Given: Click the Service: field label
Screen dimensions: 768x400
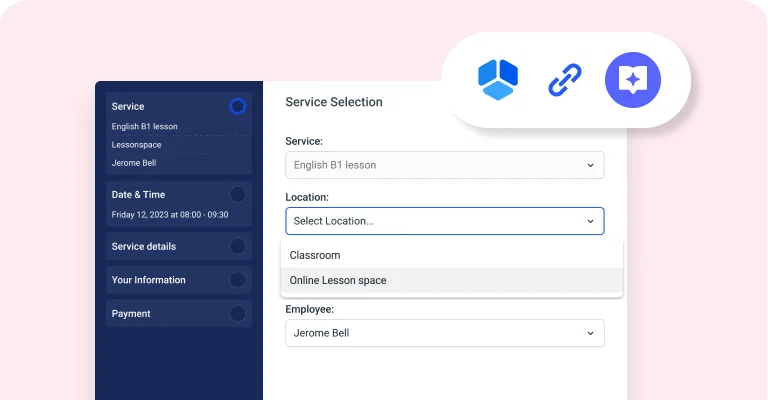Looking at the screenshot, I should (304, 141).
